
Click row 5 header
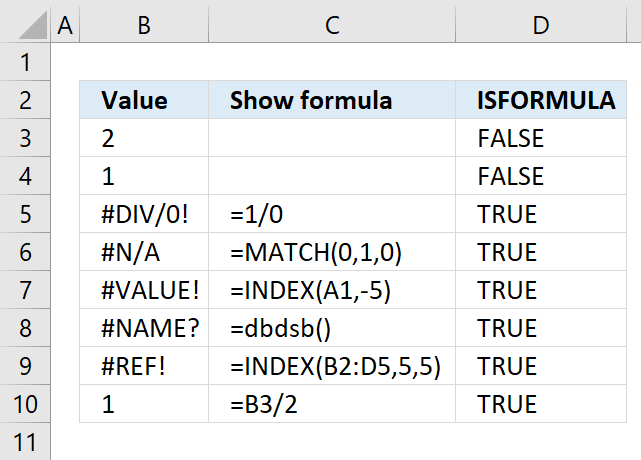pyautogui.click(x=26, y=214)
